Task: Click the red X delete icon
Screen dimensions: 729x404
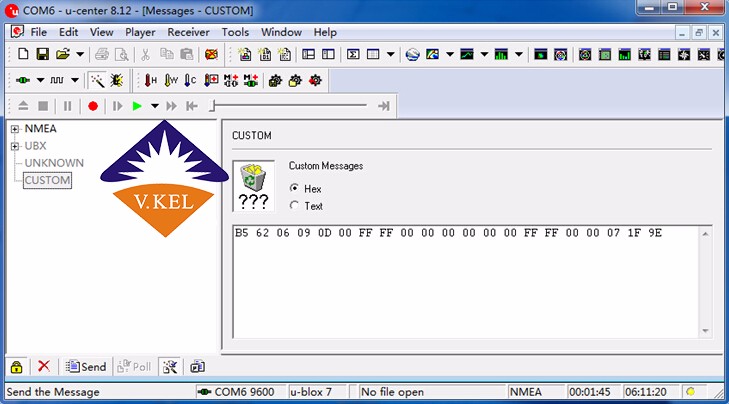Action: point(43,366)
